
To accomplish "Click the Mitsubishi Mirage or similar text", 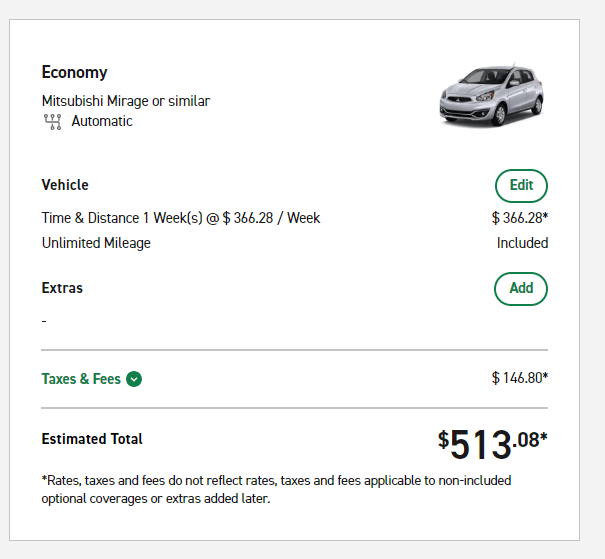I will click(126, 101).
